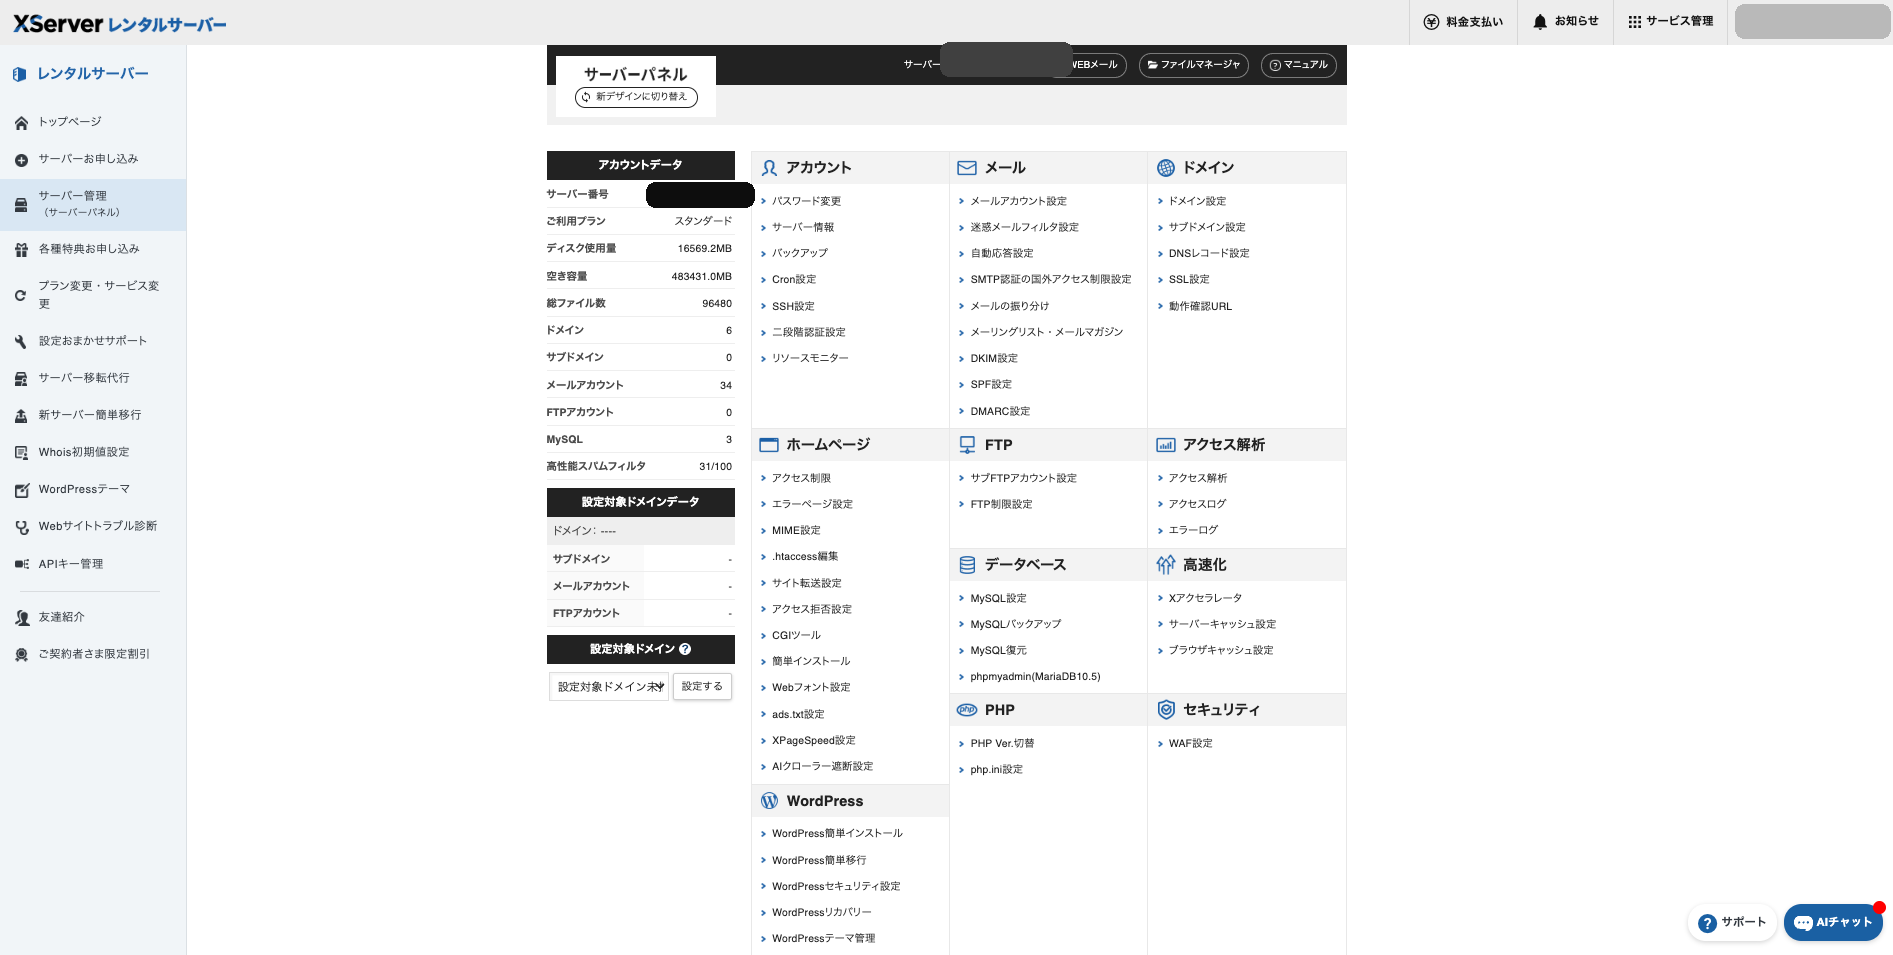The width and height of the screenshot is (1893, 955).
Task: Open WordPress簡単インストール link
Action: (x=837, y=834)
